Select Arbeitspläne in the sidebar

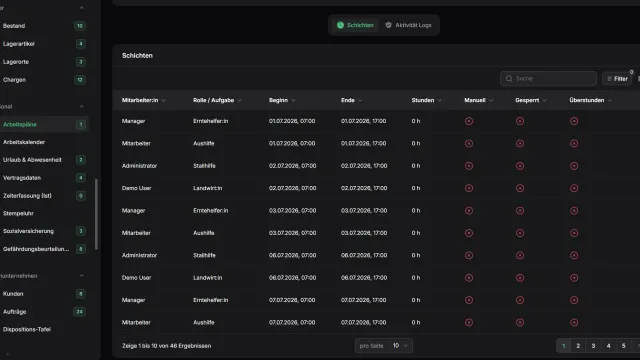tap(43, 124)
